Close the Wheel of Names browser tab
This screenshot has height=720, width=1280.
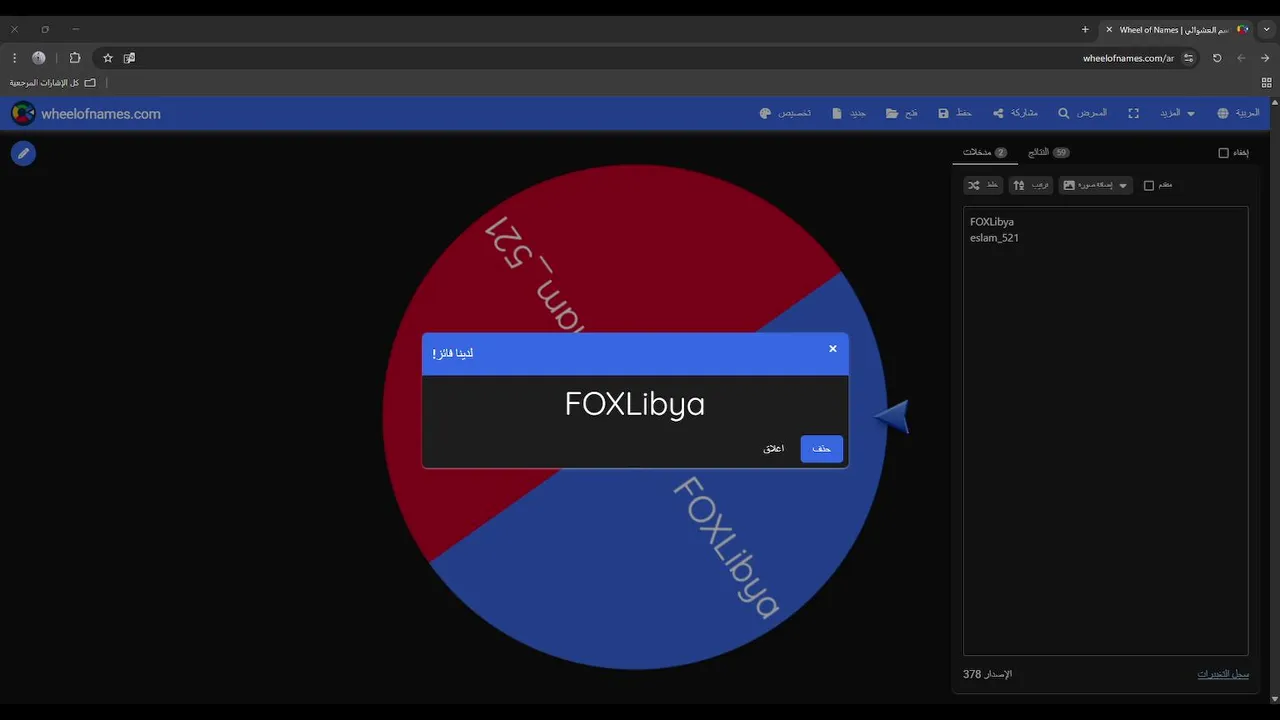(1109, 30)
